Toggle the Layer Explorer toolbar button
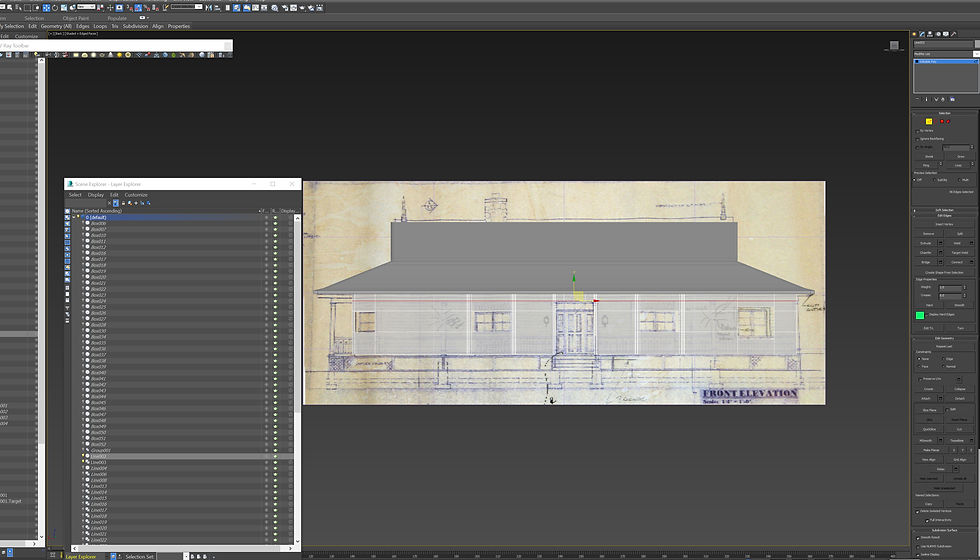The height and width of the screenshot is (560, 980). point(236,8)
